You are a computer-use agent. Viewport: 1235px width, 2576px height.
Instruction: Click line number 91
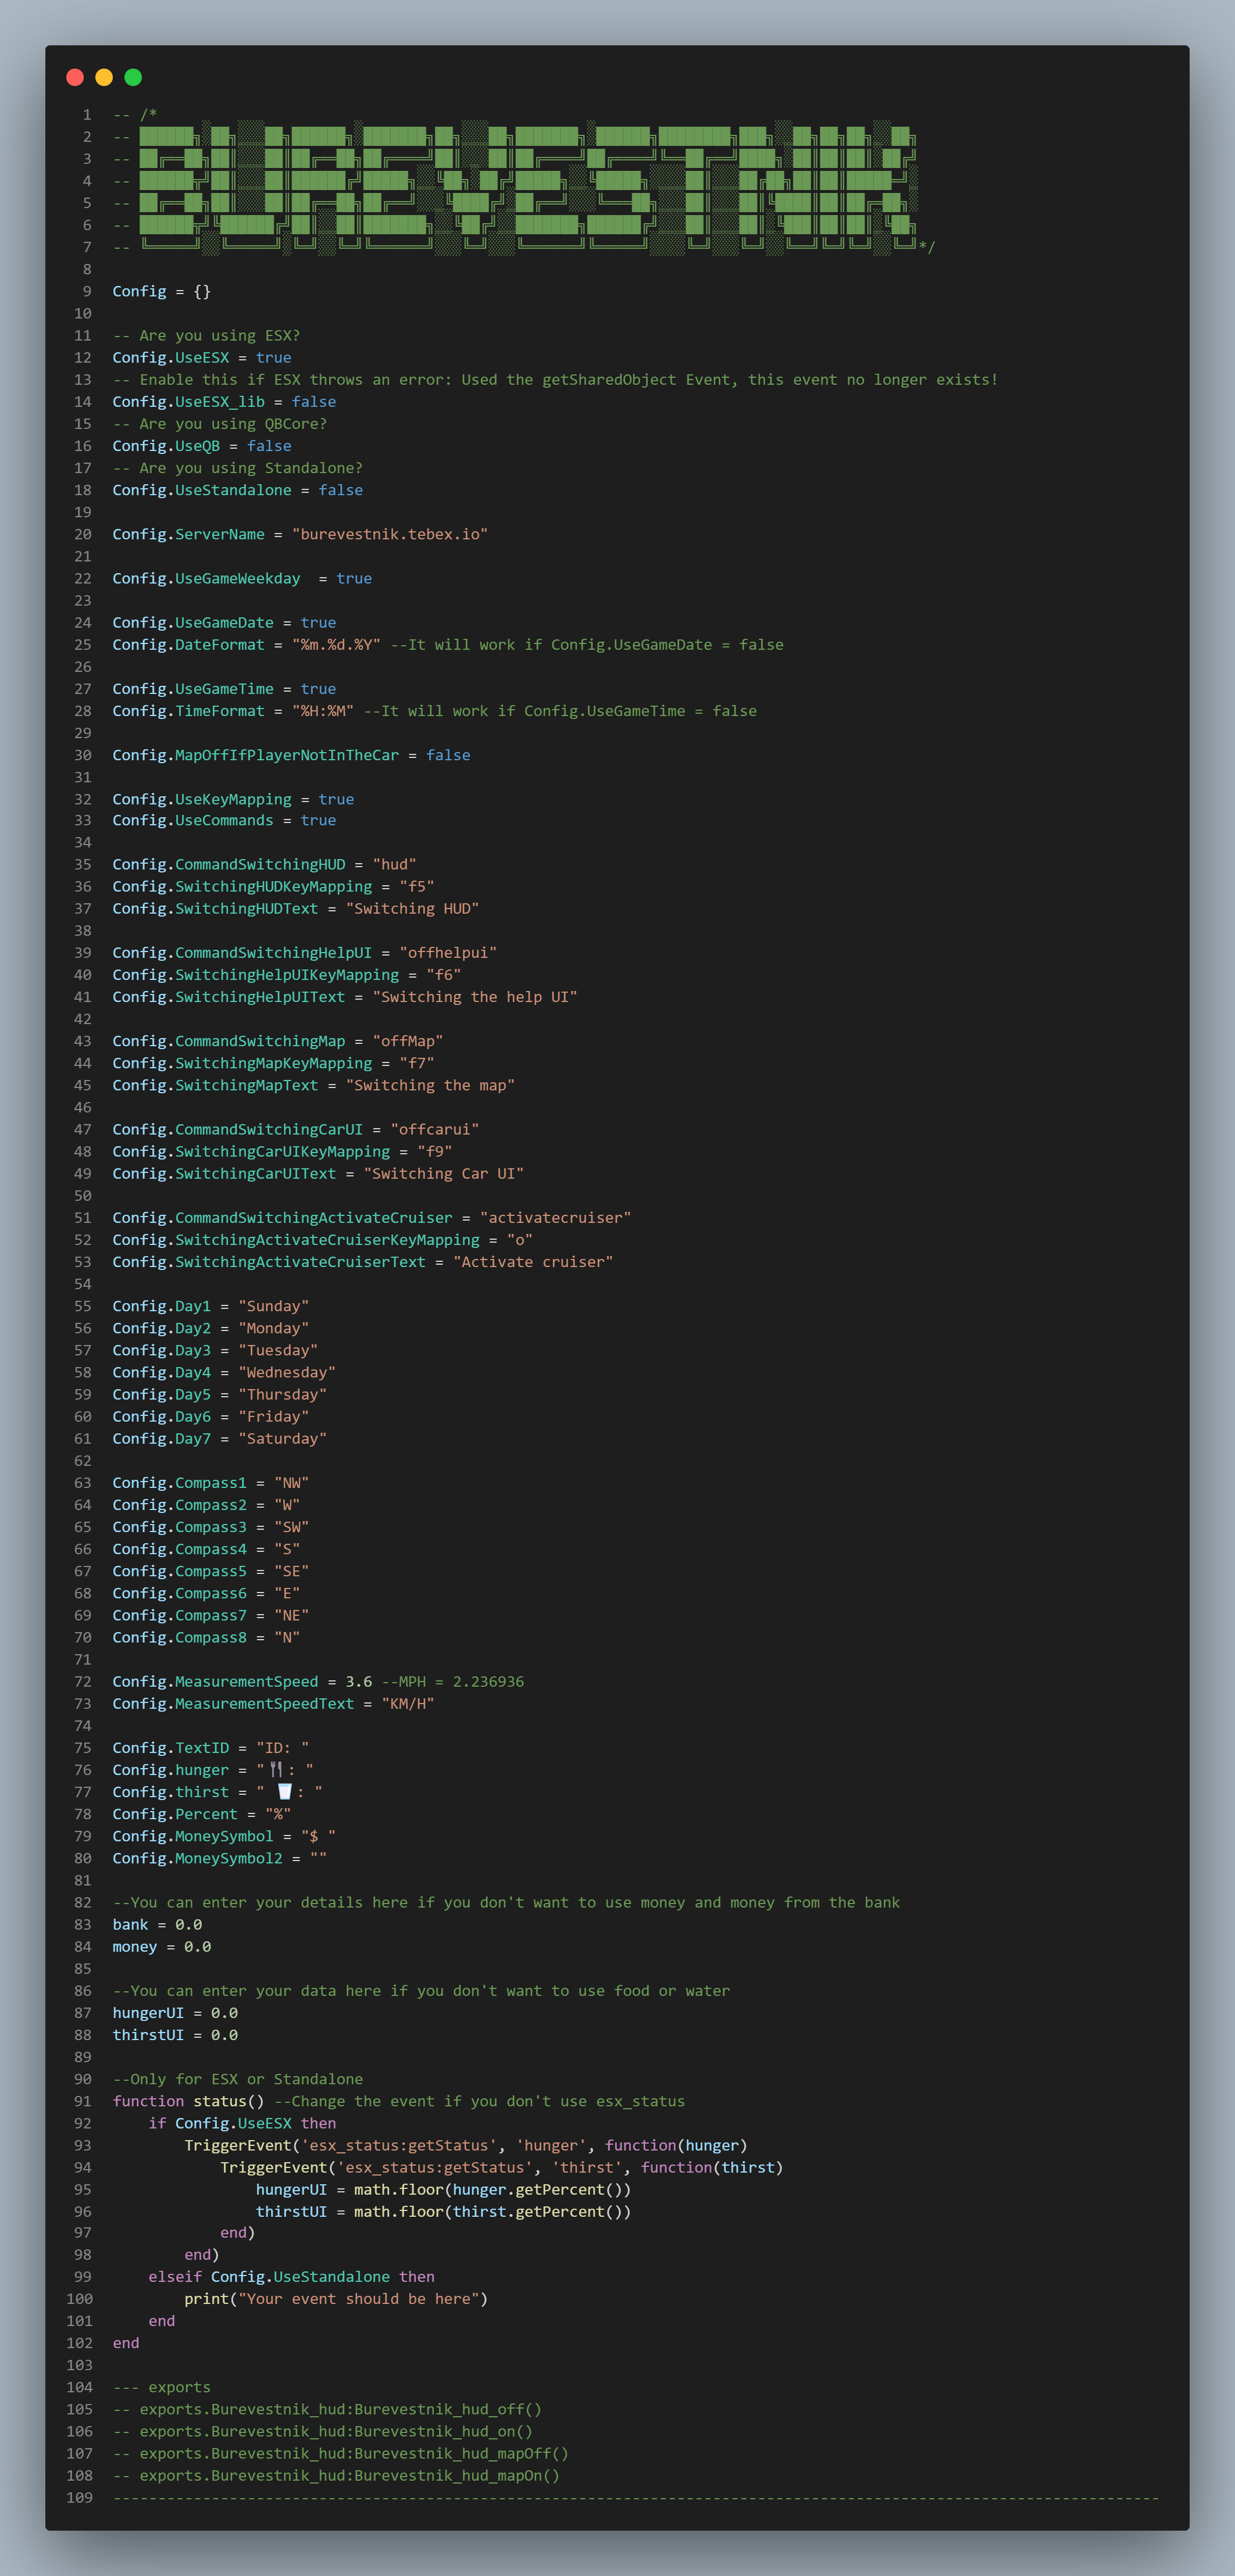[x=82, y=2101]
